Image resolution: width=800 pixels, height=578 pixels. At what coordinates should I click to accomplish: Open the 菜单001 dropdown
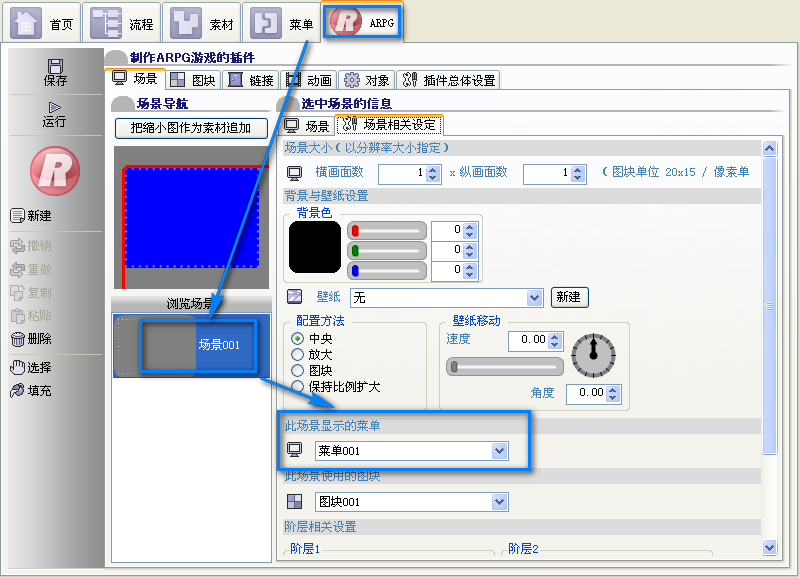coord(411,451)
